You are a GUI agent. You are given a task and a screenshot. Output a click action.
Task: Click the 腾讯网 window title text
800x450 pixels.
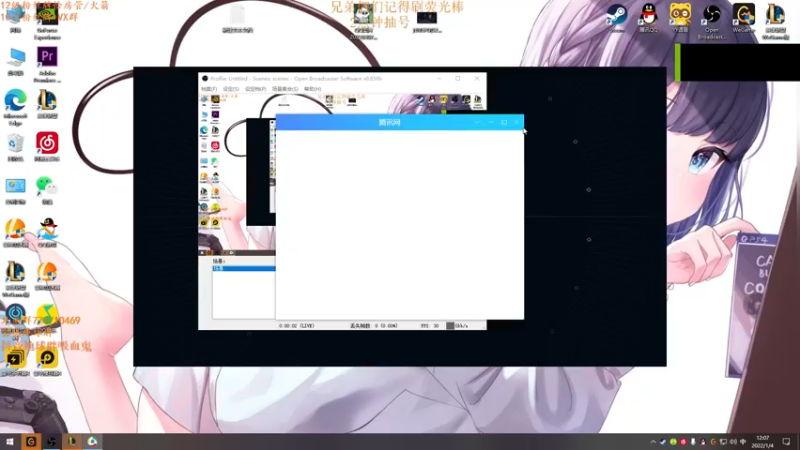[x=389, y=122]
